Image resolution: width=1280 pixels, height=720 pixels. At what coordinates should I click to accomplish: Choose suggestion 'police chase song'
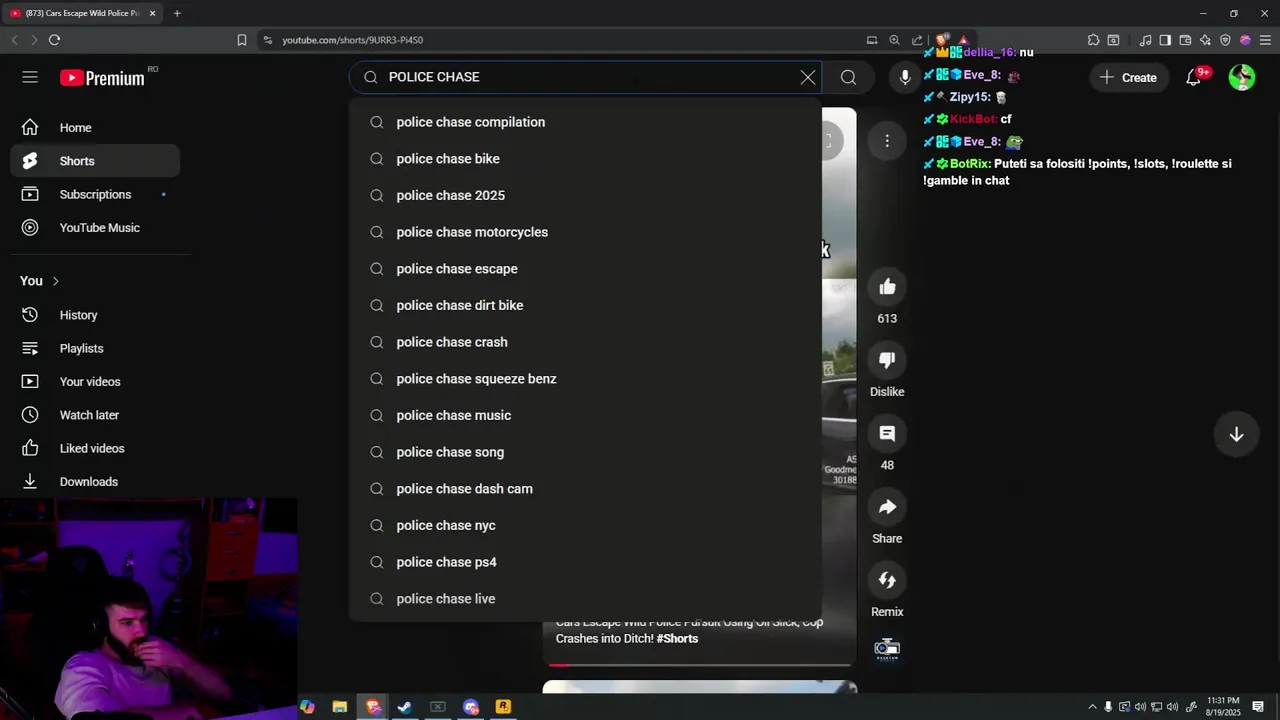[585, 452]
